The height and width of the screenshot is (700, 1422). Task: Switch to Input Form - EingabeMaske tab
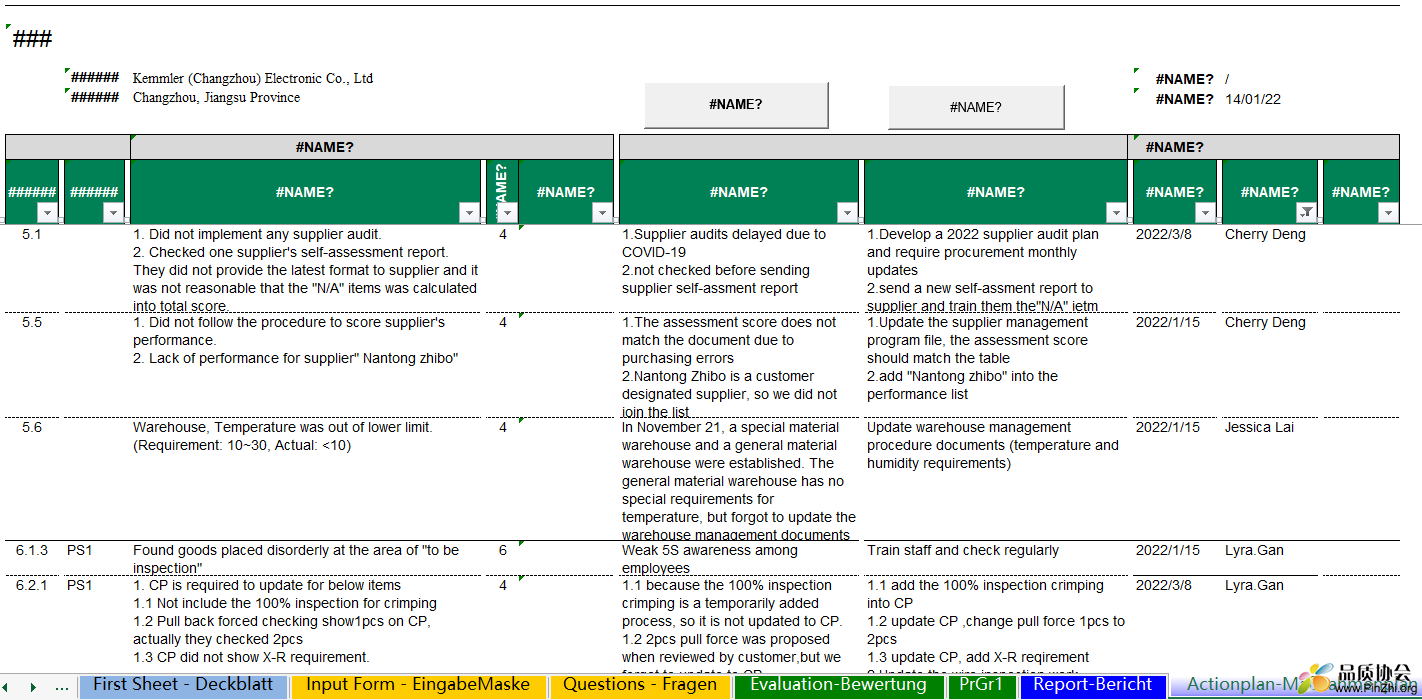tap(418, 686)
